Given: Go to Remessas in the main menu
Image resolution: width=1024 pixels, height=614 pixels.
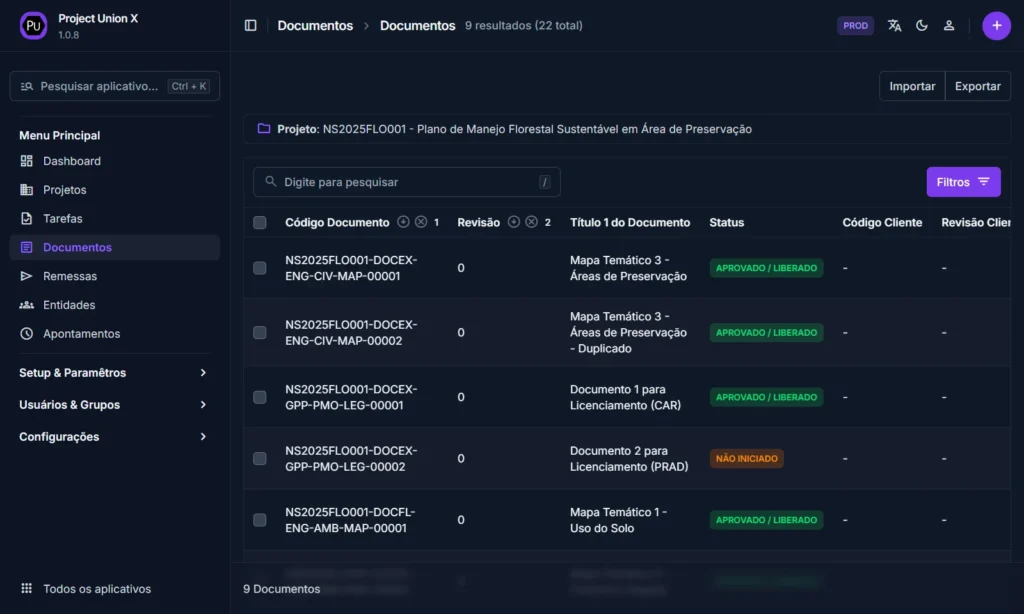Looking at the screenshot, I should click(x=69, y=276).
